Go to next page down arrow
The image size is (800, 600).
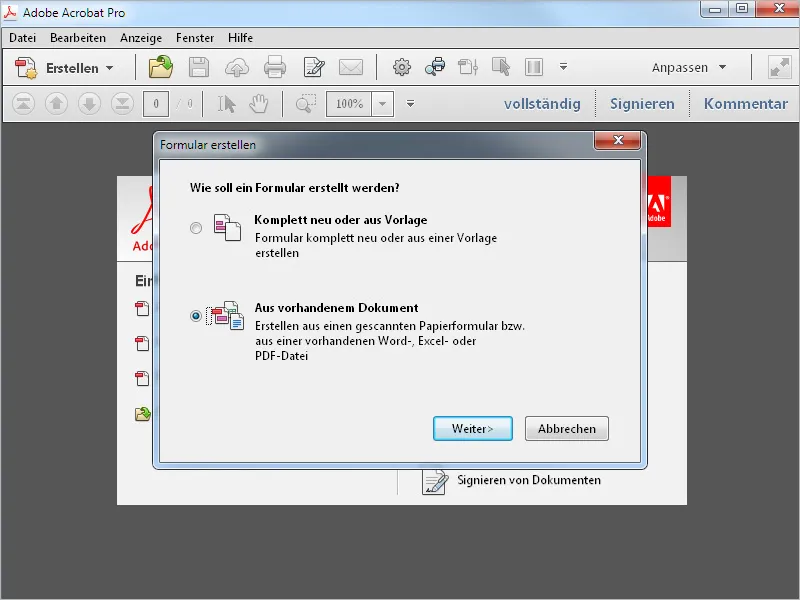(x=89, y=104)
